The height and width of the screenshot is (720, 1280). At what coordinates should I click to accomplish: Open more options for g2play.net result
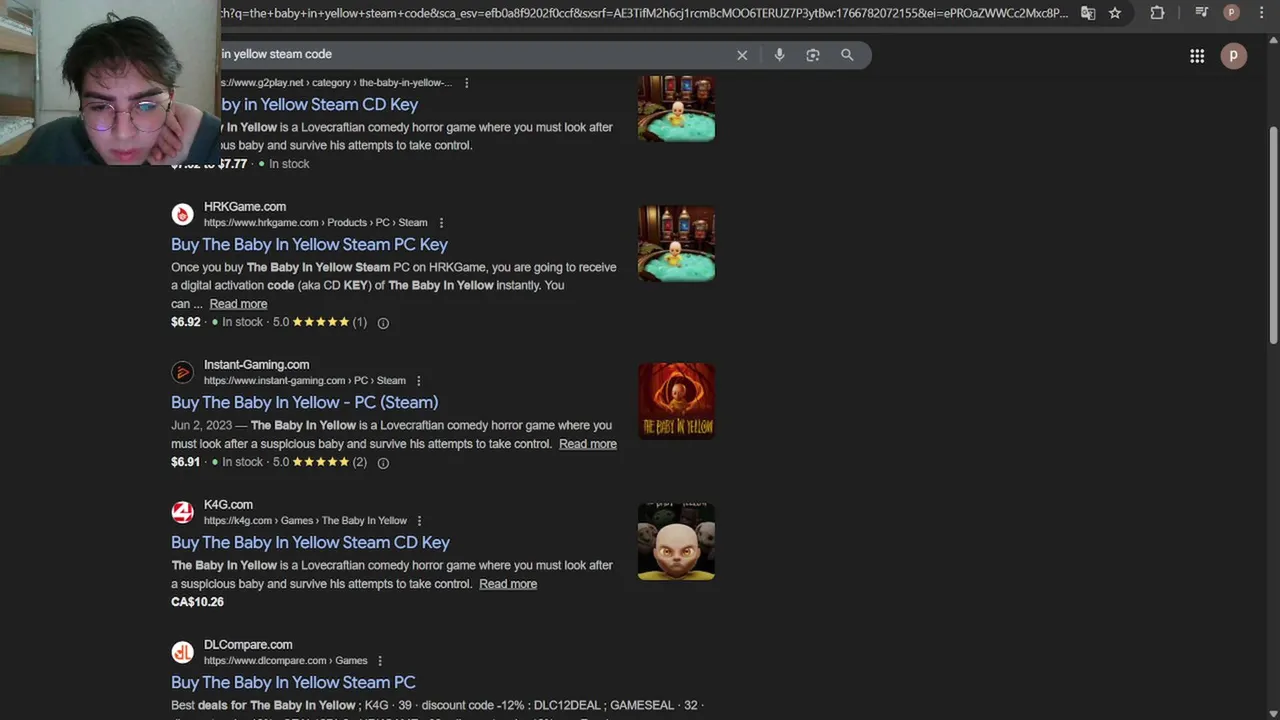tap(466, 83)
